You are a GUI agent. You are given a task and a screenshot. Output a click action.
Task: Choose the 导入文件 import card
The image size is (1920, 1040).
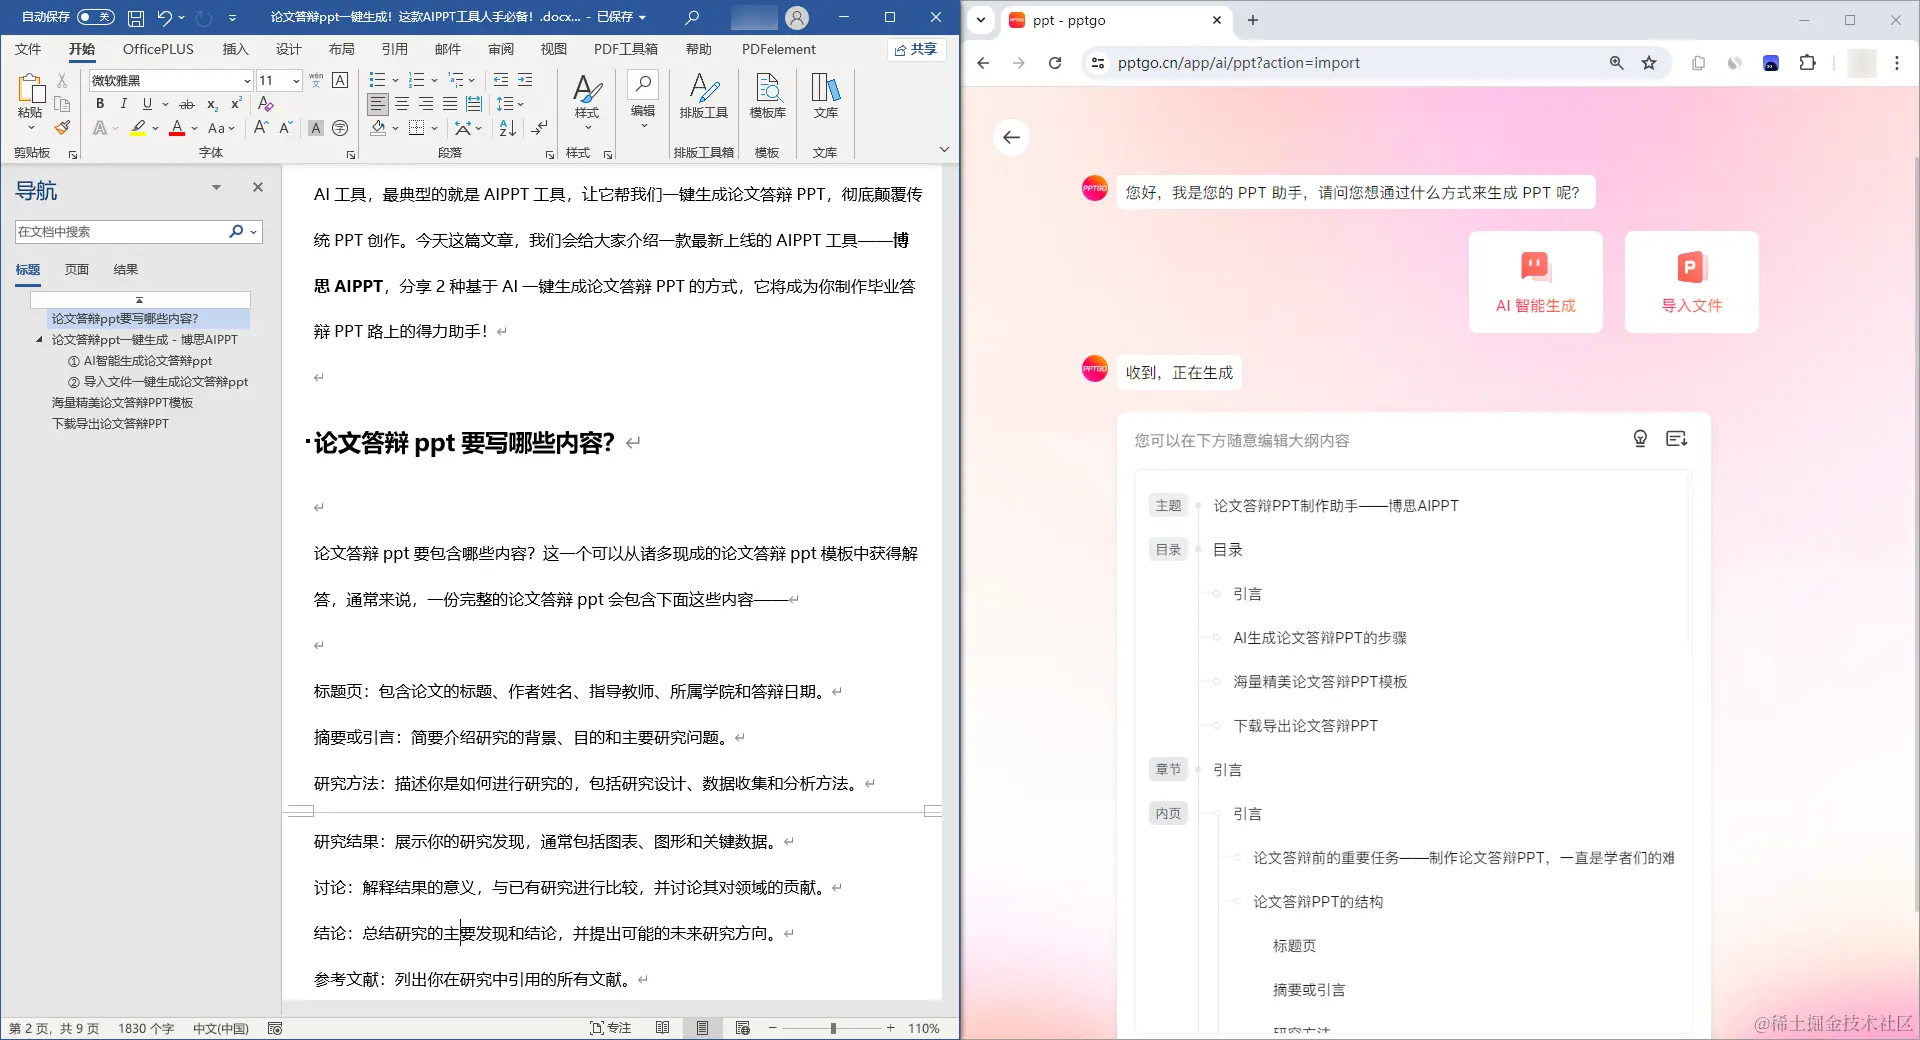(x=1691, y=282)
